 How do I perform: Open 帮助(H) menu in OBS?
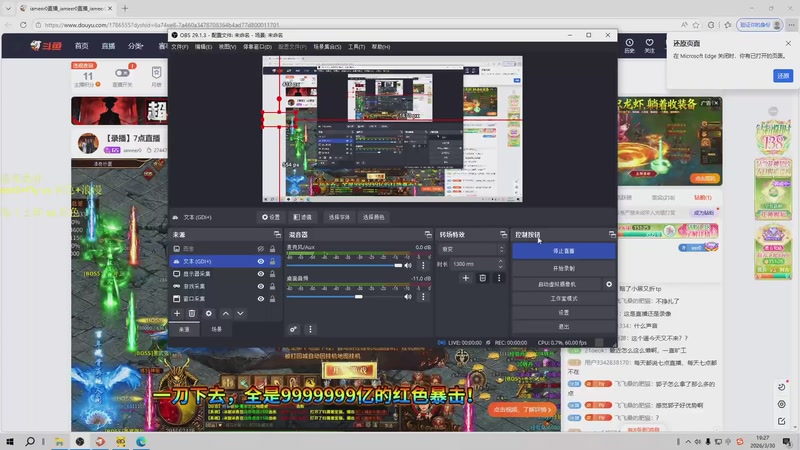pyautogui.click(x=381, y=46)
